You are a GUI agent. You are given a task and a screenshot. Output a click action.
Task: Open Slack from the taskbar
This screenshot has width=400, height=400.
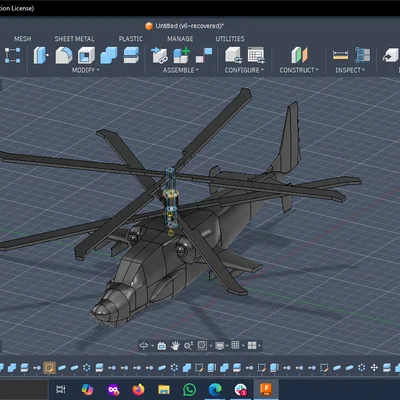241,389
